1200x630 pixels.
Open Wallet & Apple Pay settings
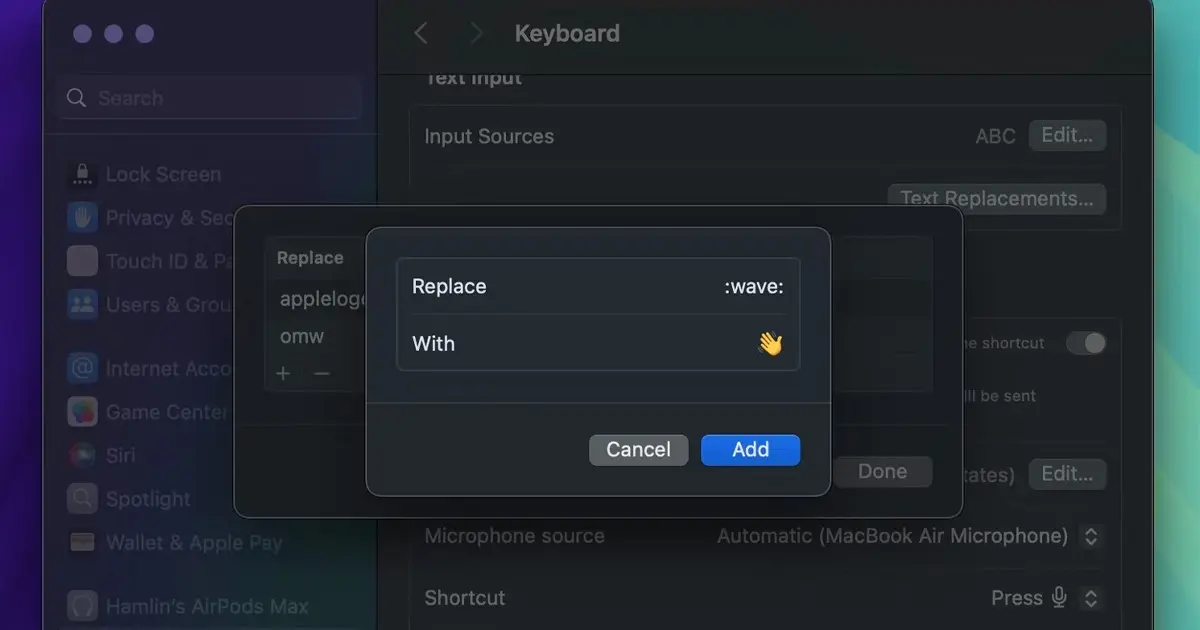click(x=175, y=542)
